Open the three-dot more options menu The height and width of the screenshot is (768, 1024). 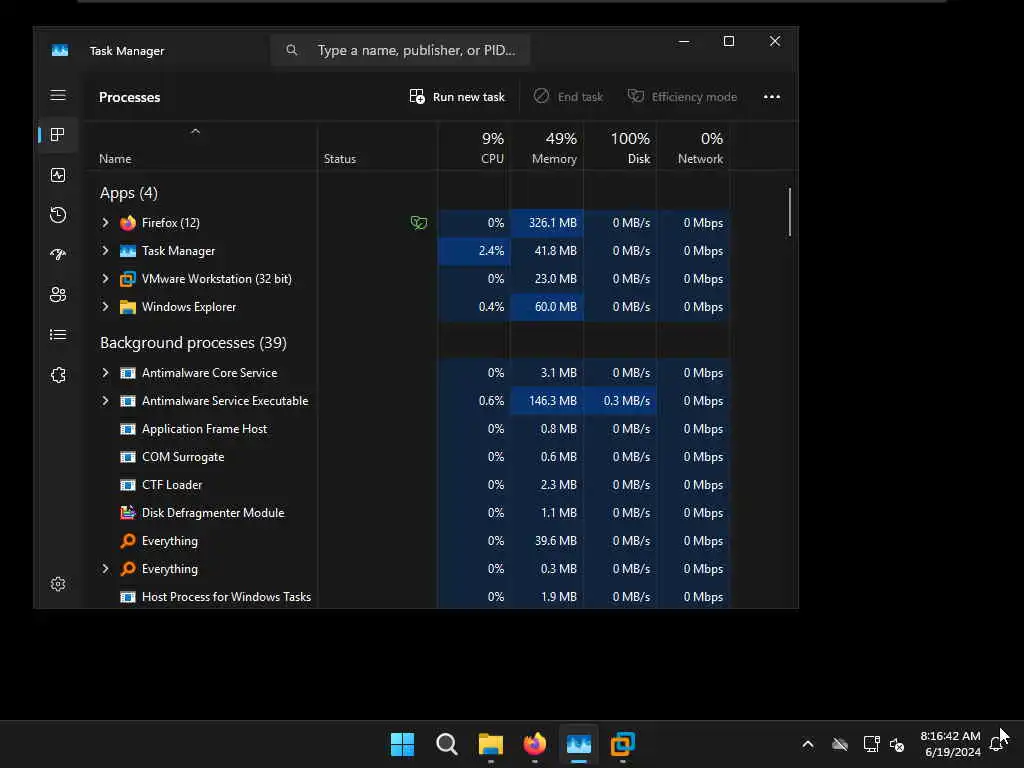coord(772,97)
